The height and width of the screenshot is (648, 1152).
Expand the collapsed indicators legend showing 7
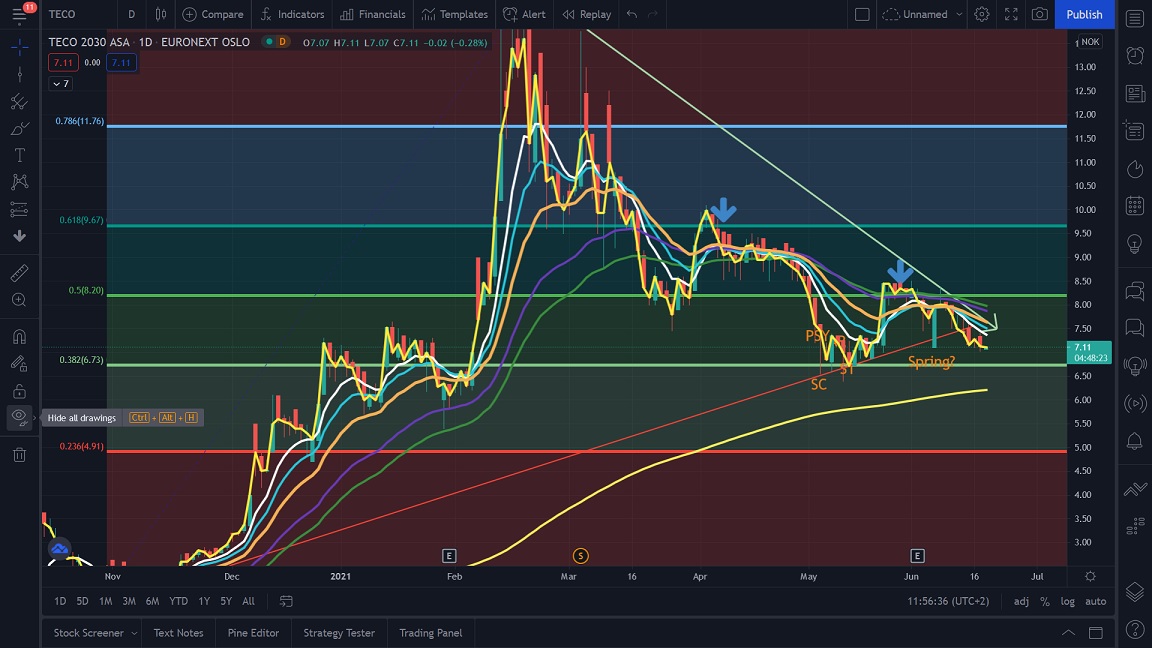pos(60,84)
